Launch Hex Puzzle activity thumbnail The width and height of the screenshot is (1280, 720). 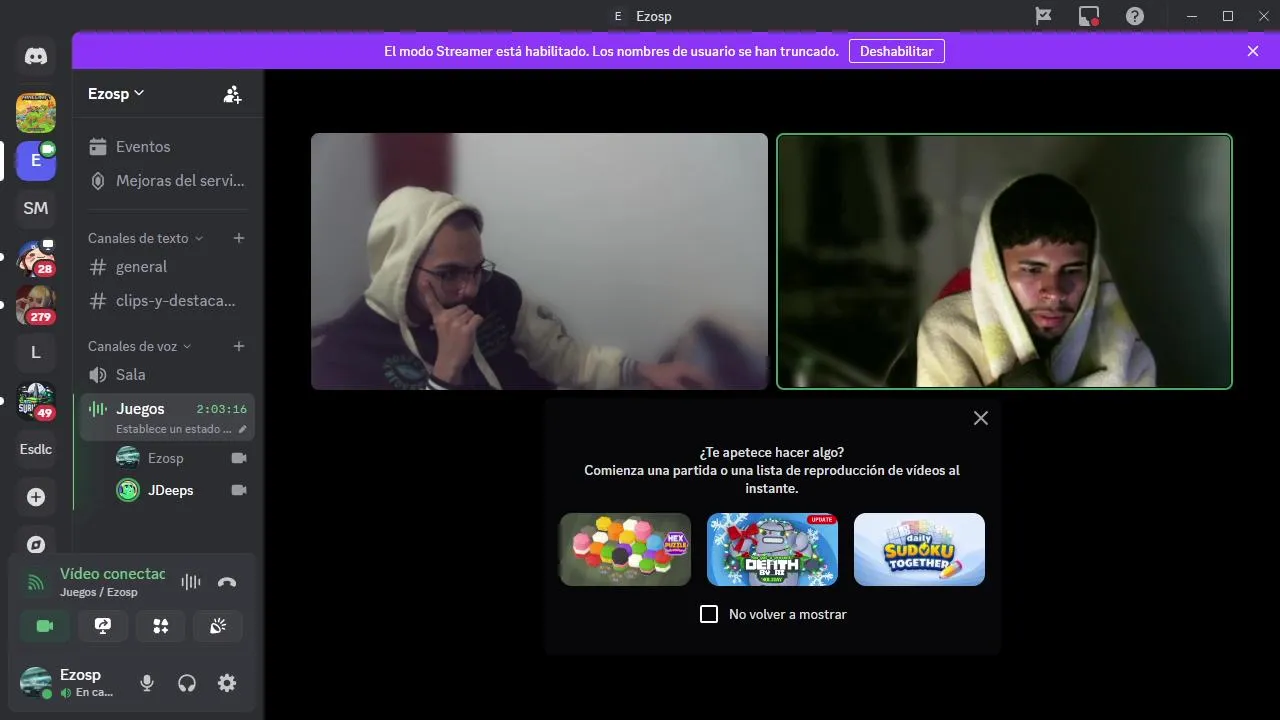[x=625, y=549]
